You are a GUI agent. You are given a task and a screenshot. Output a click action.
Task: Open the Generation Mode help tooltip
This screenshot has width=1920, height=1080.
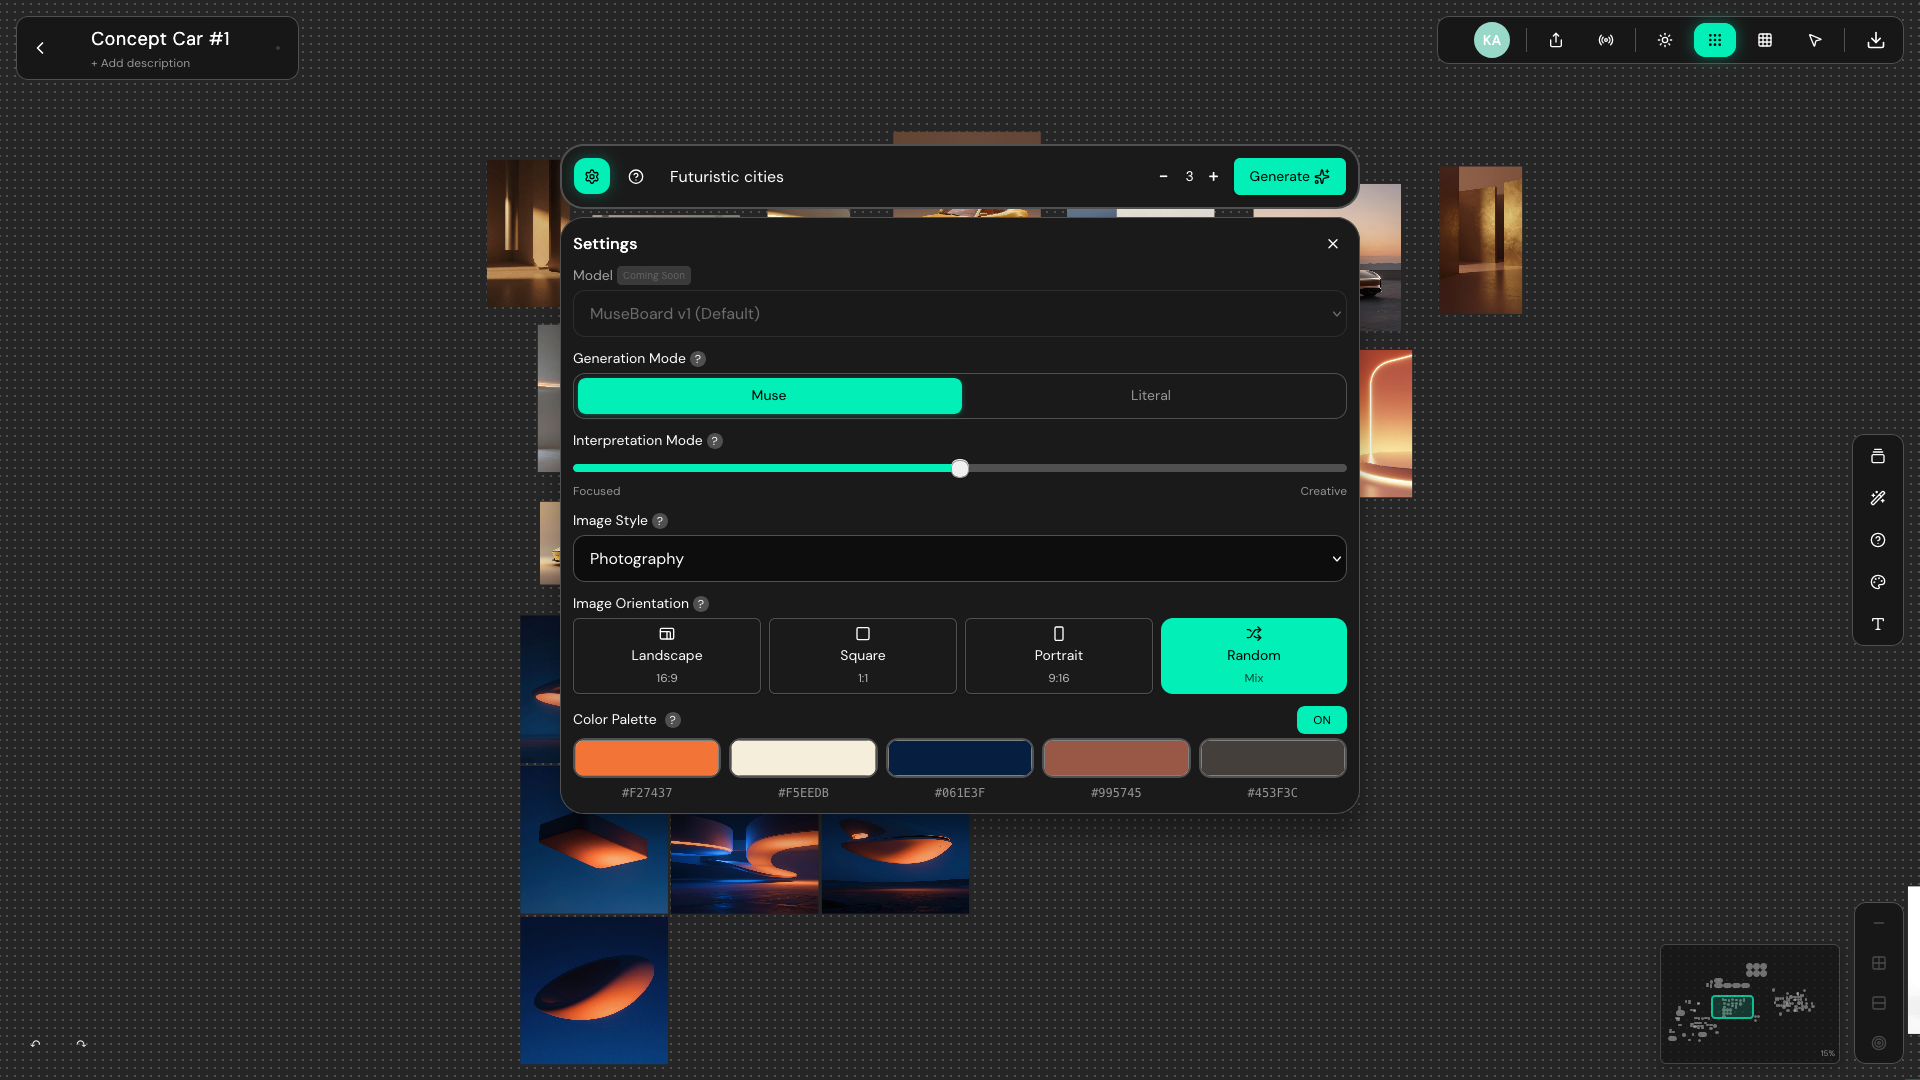(x=698, y=359)
